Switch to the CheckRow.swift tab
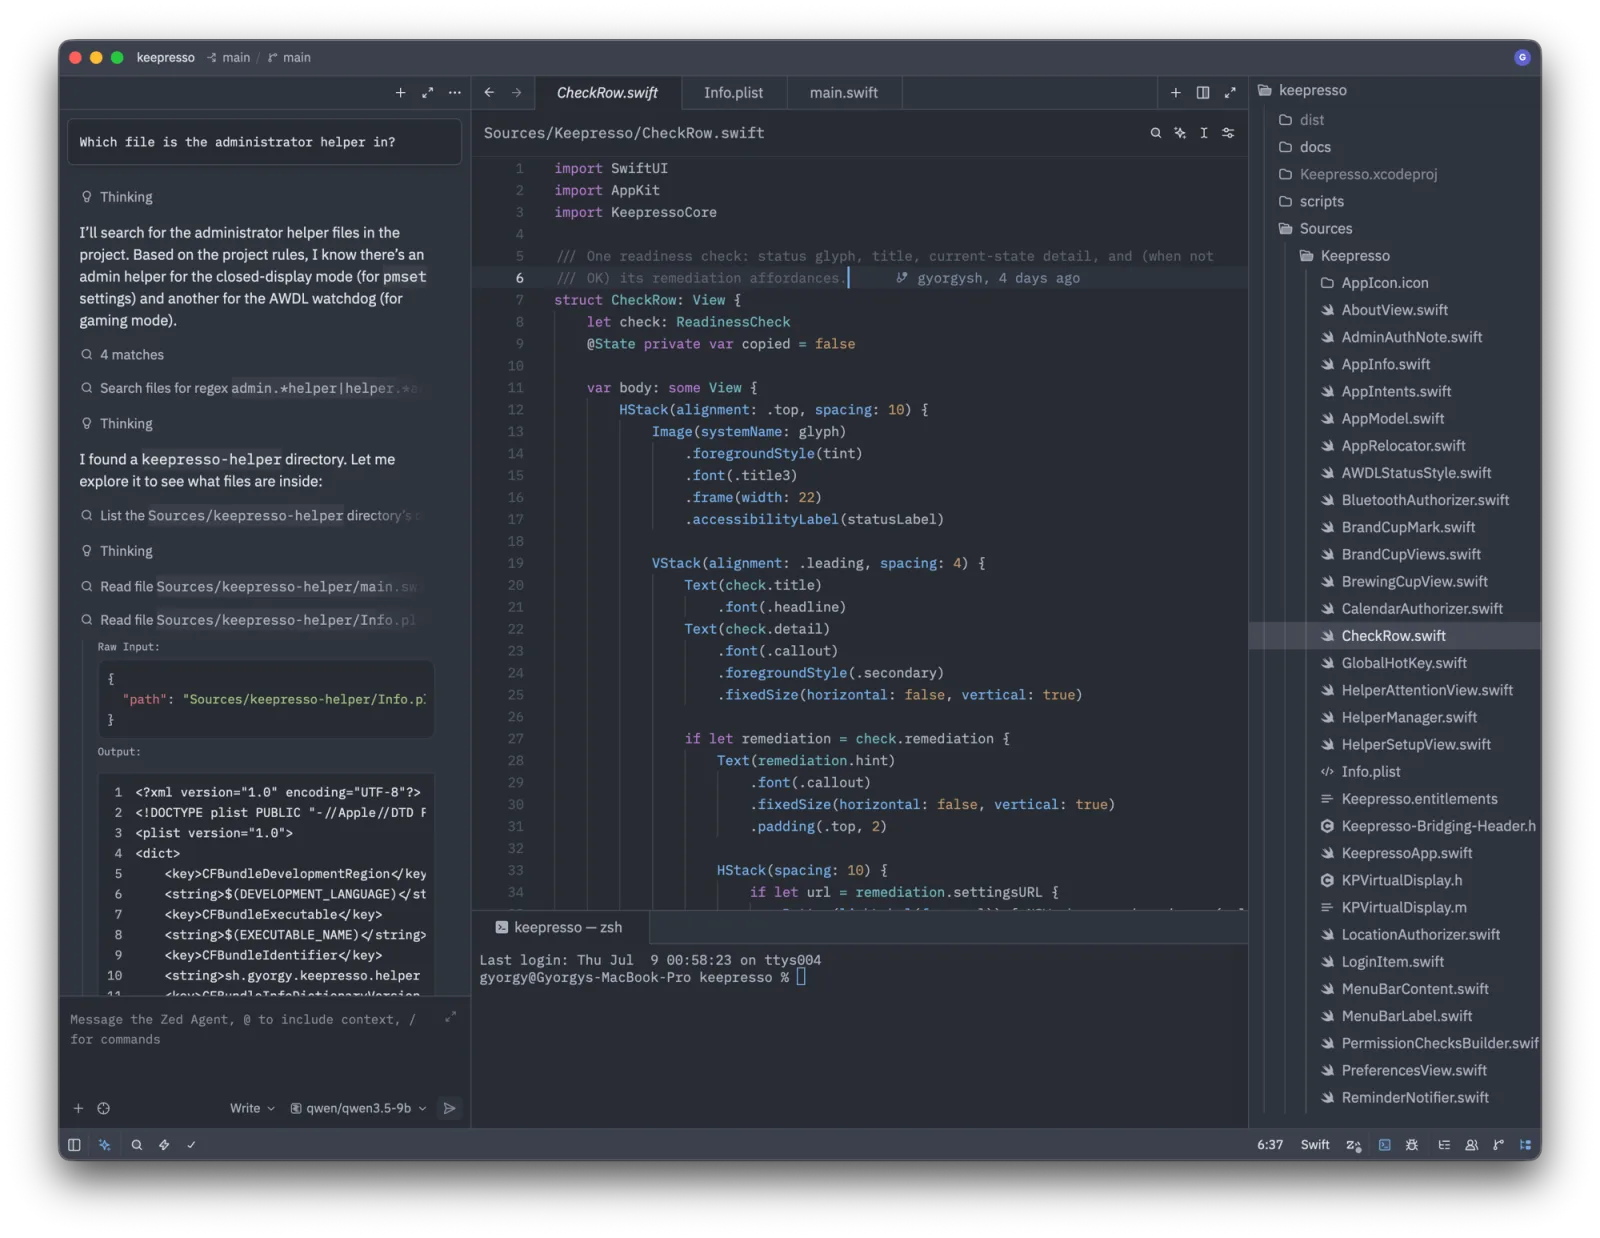The image size is (1600, 1238). pyautogui.click(x=607, y=92)
